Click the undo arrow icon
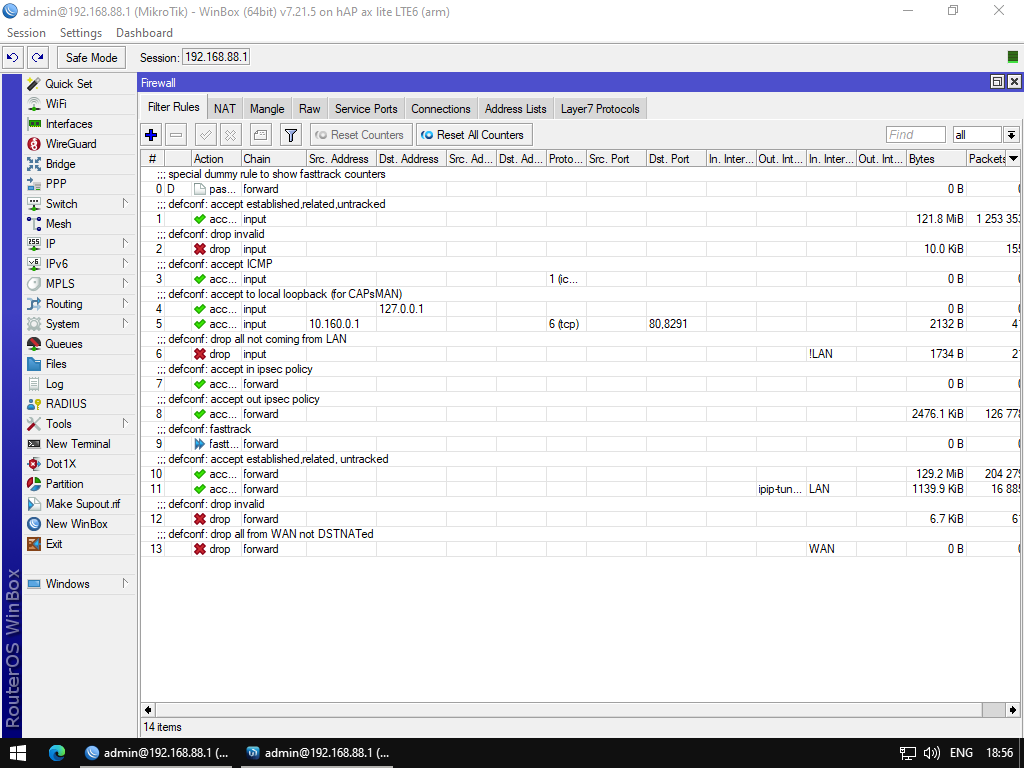 point(12,57)
